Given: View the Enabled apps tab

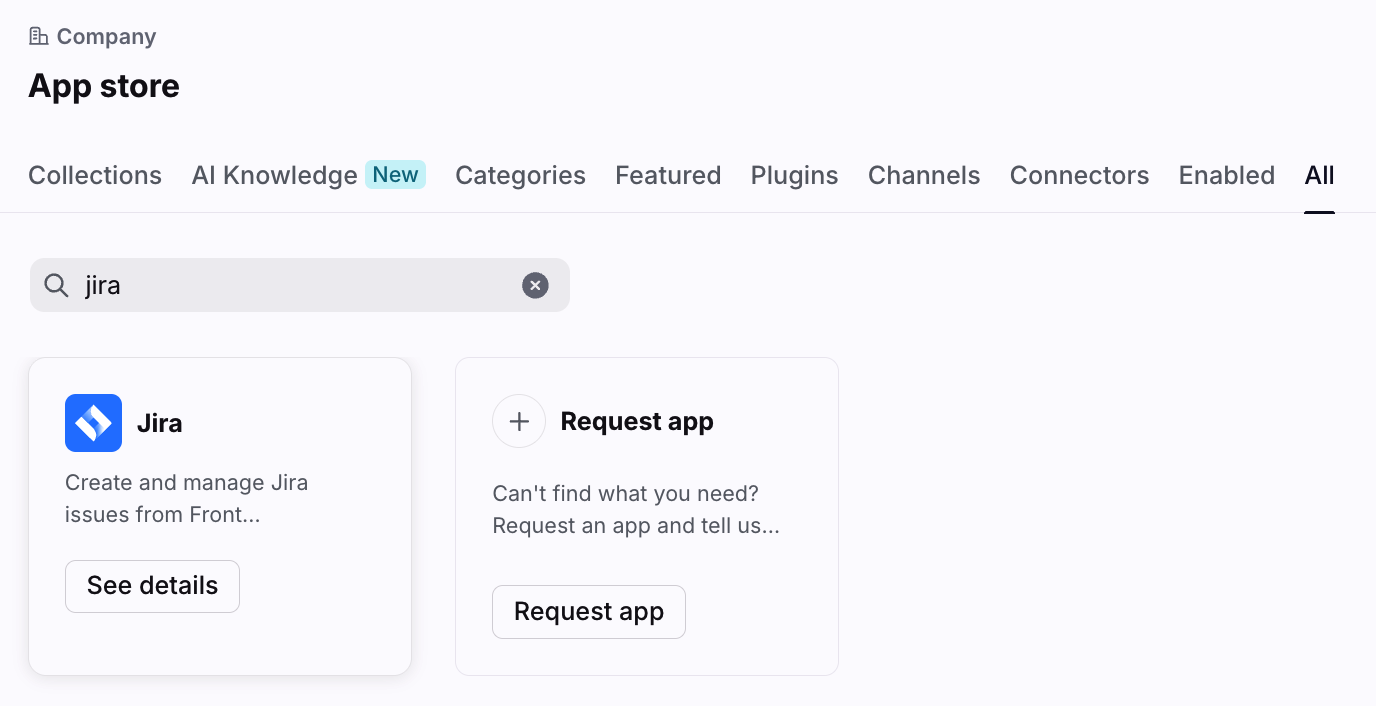Looking at the screenshot, I should pos(1226,175).
